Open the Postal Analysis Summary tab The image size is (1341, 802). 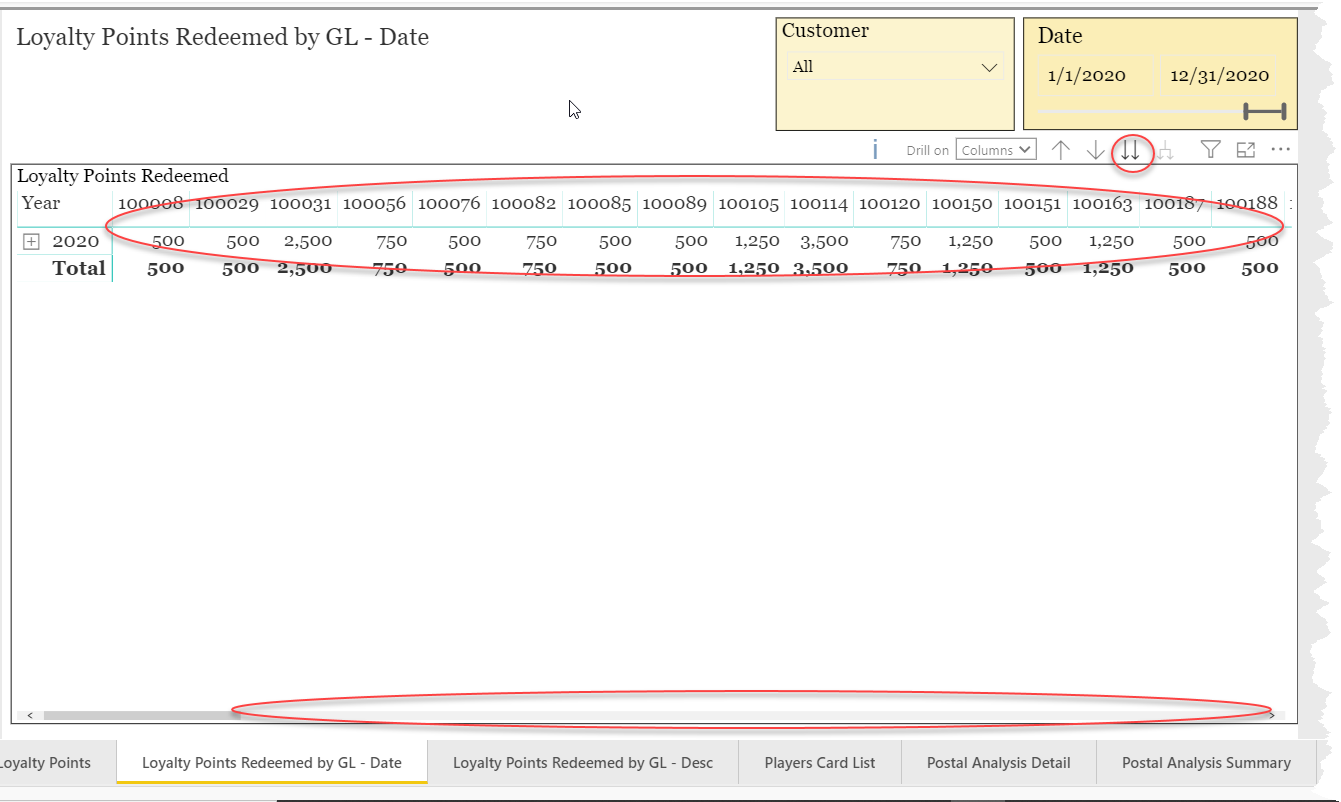pyautogui.click(x=1206, y=762)
